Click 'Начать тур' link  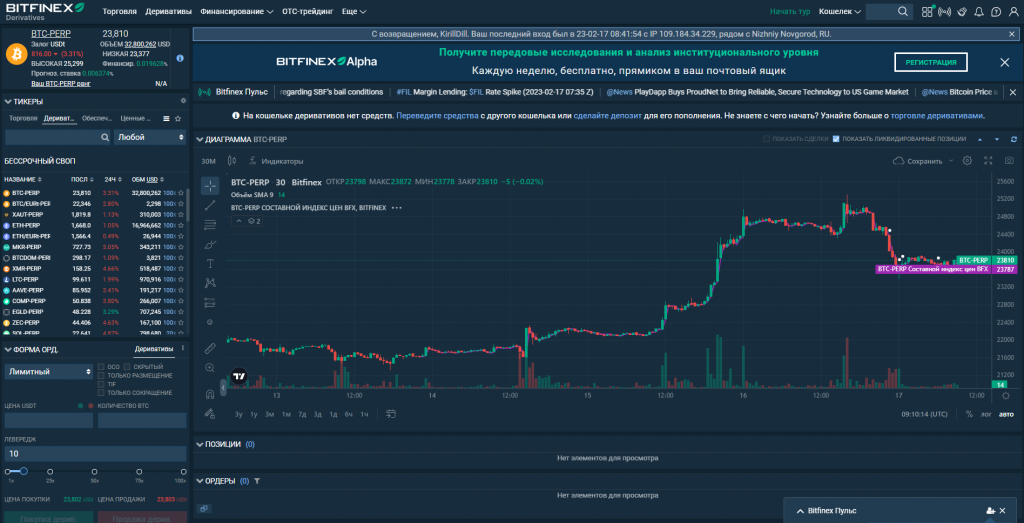[x=790, y=12]
